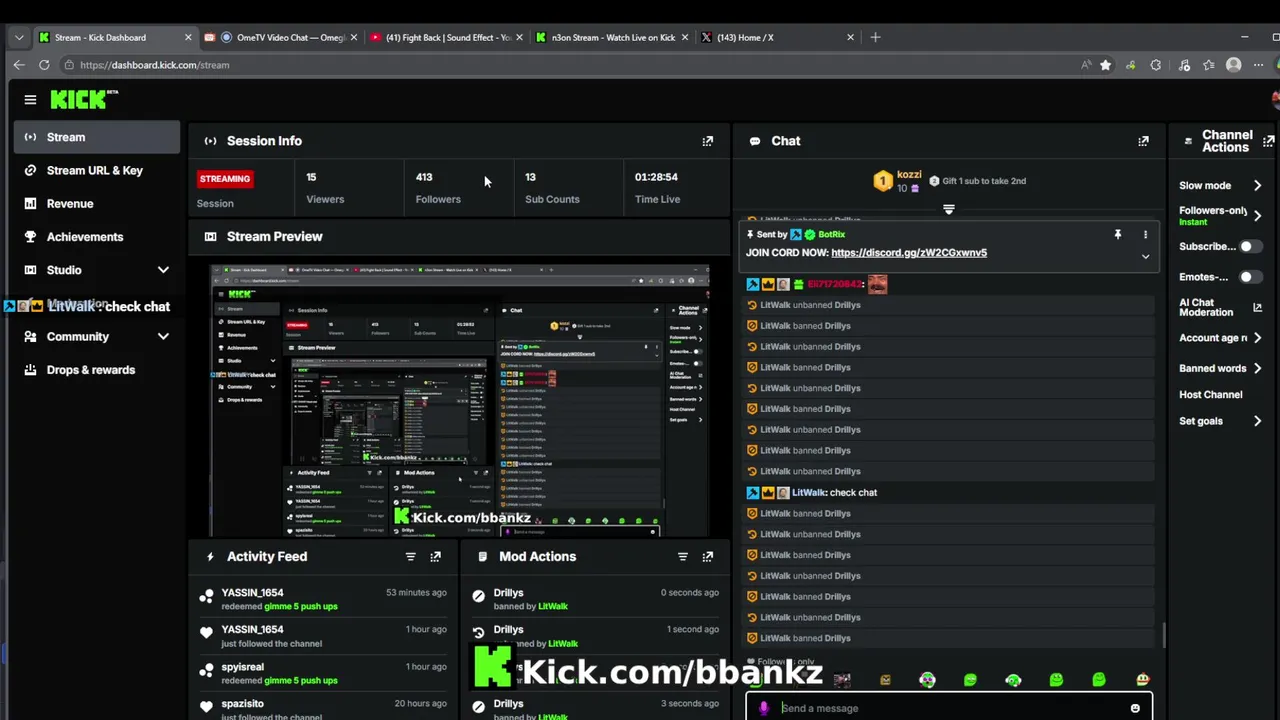The height and width of the screenshot is (720, 1280).
Task: Open the browser profile avatar
Action: coord(1233,65)
